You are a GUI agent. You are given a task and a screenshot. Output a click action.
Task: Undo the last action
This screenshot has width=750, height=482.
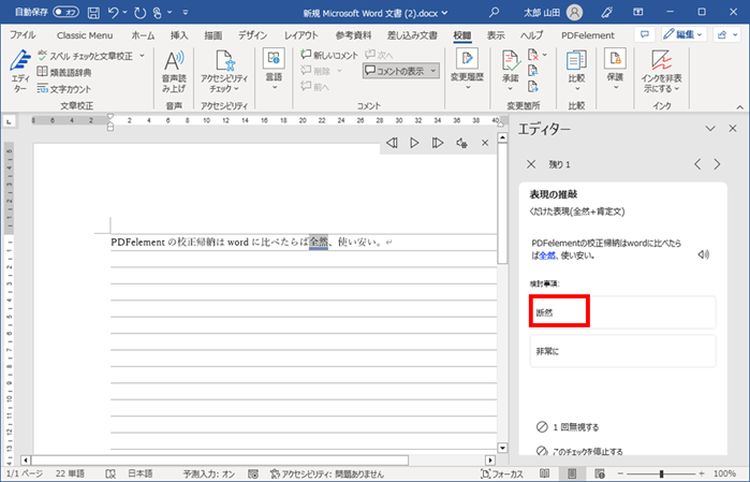click(113, 12)
